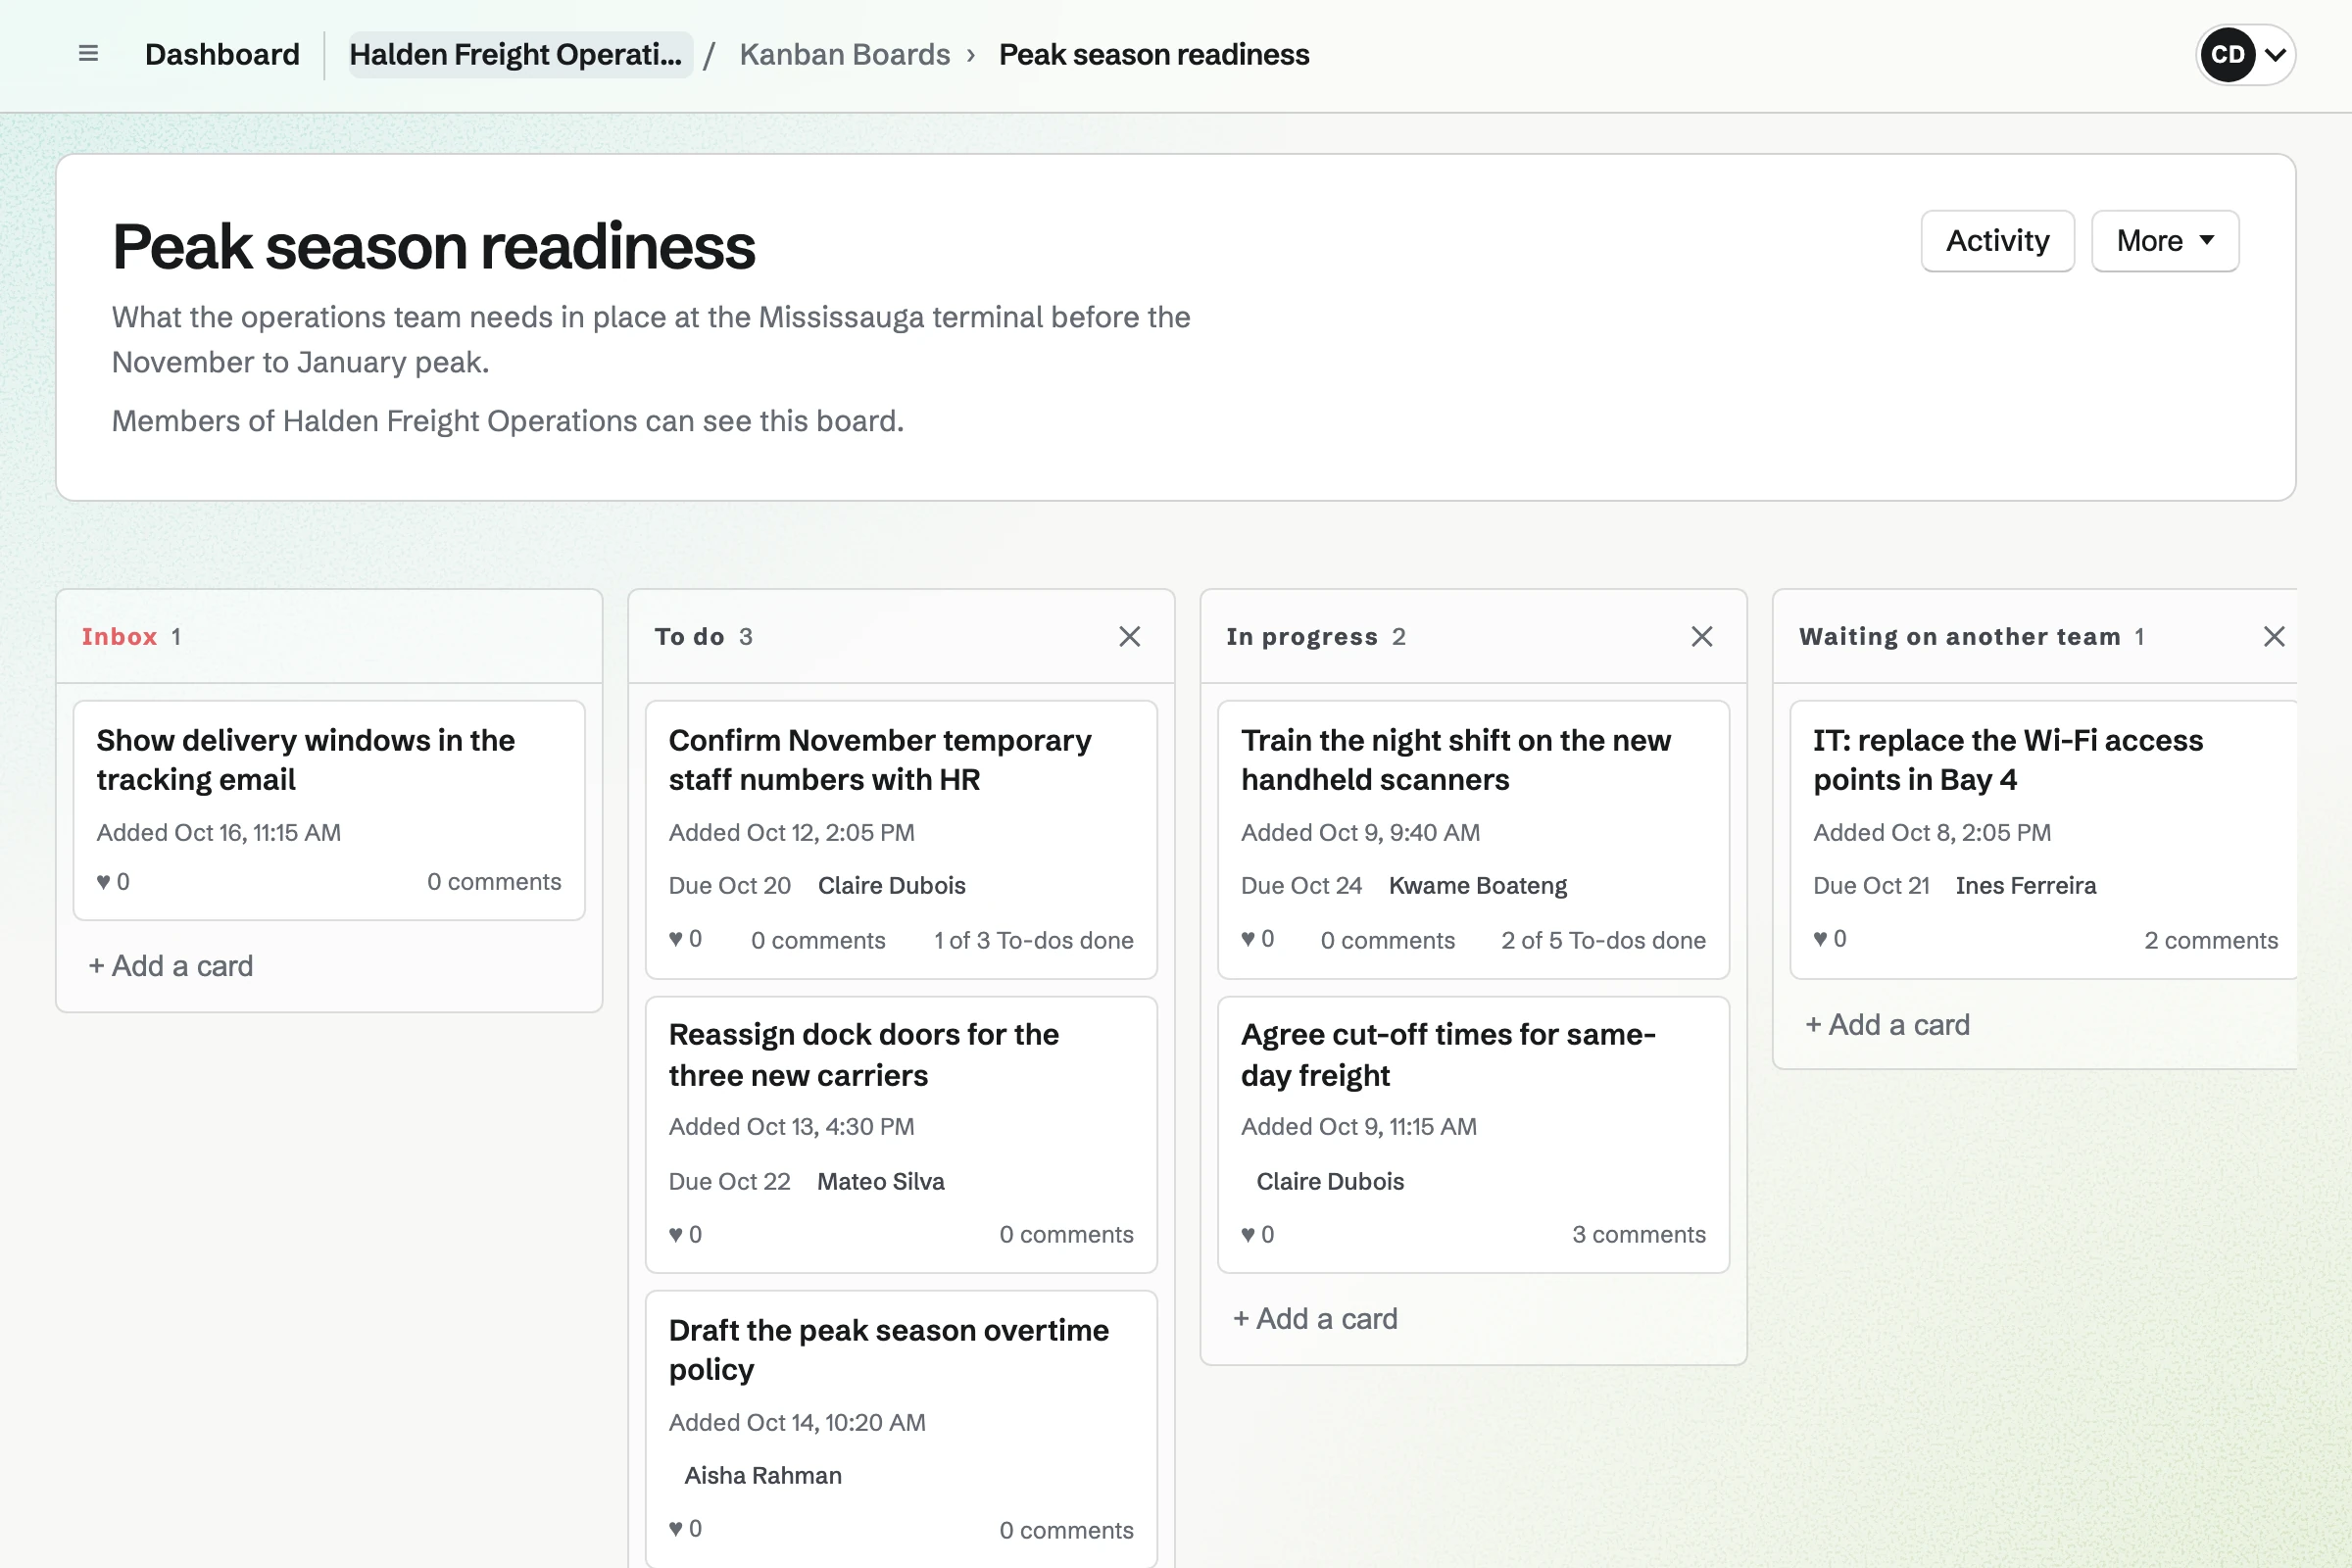
Task: Close the To do column
Action: click(1129, 637)
